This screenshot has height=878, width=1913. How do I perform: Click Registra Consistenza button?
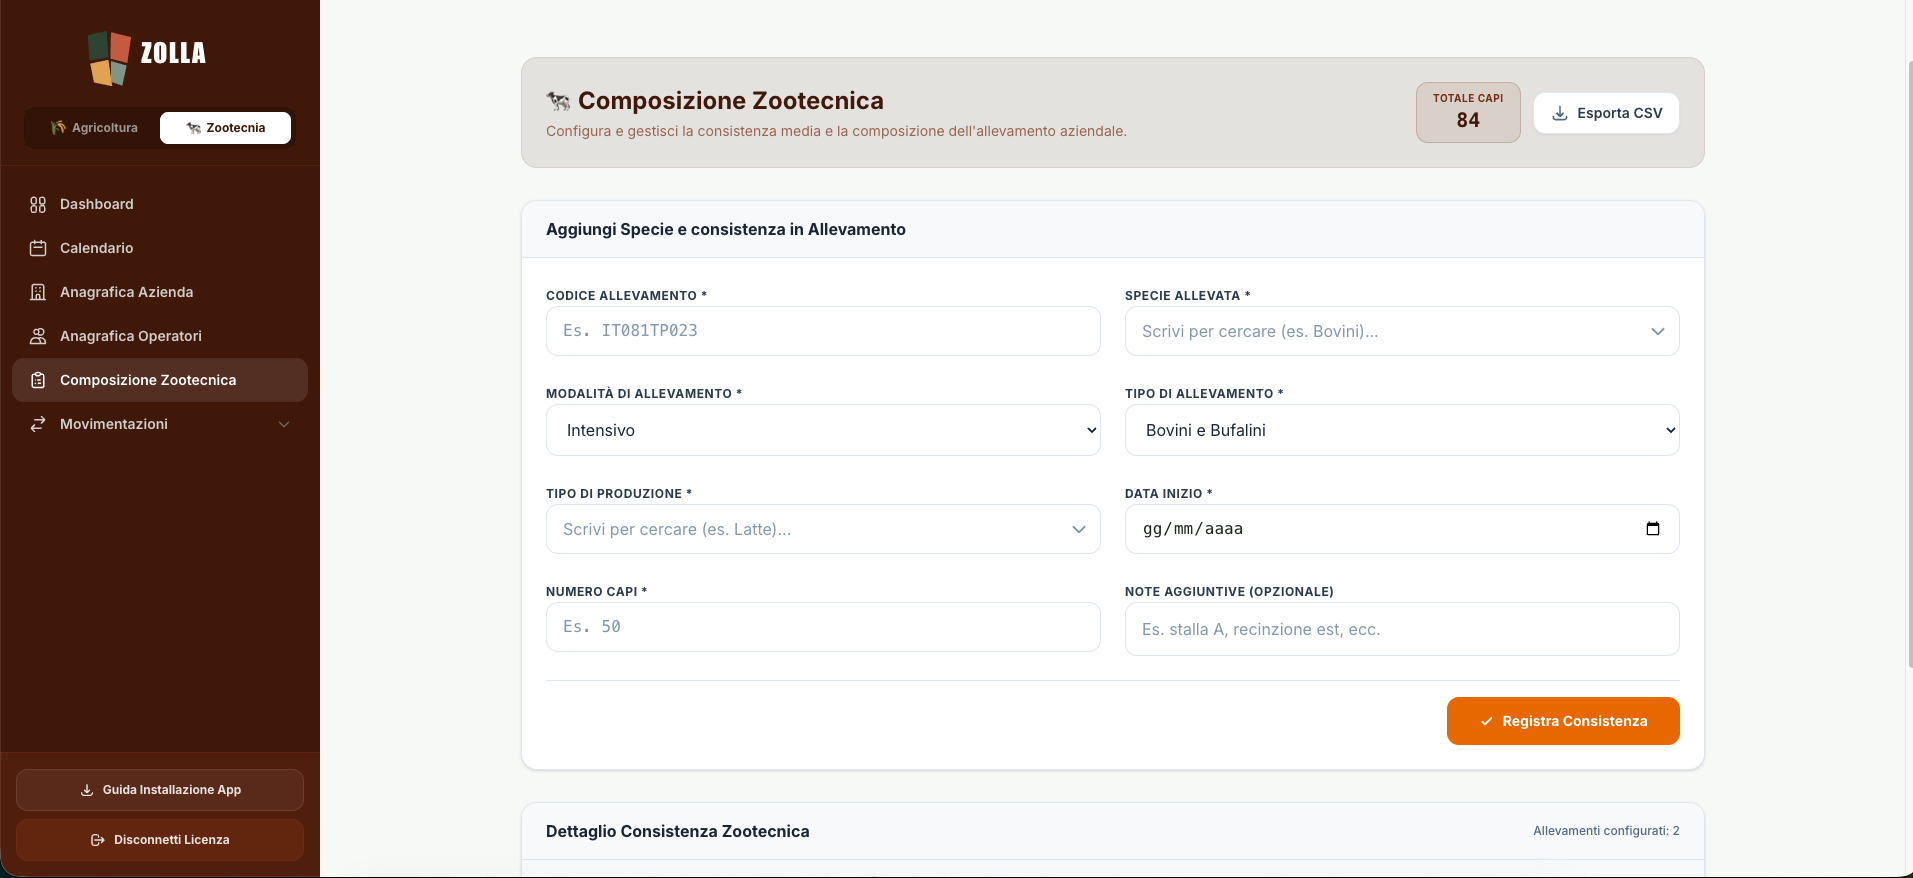(x=1563, y=721)
